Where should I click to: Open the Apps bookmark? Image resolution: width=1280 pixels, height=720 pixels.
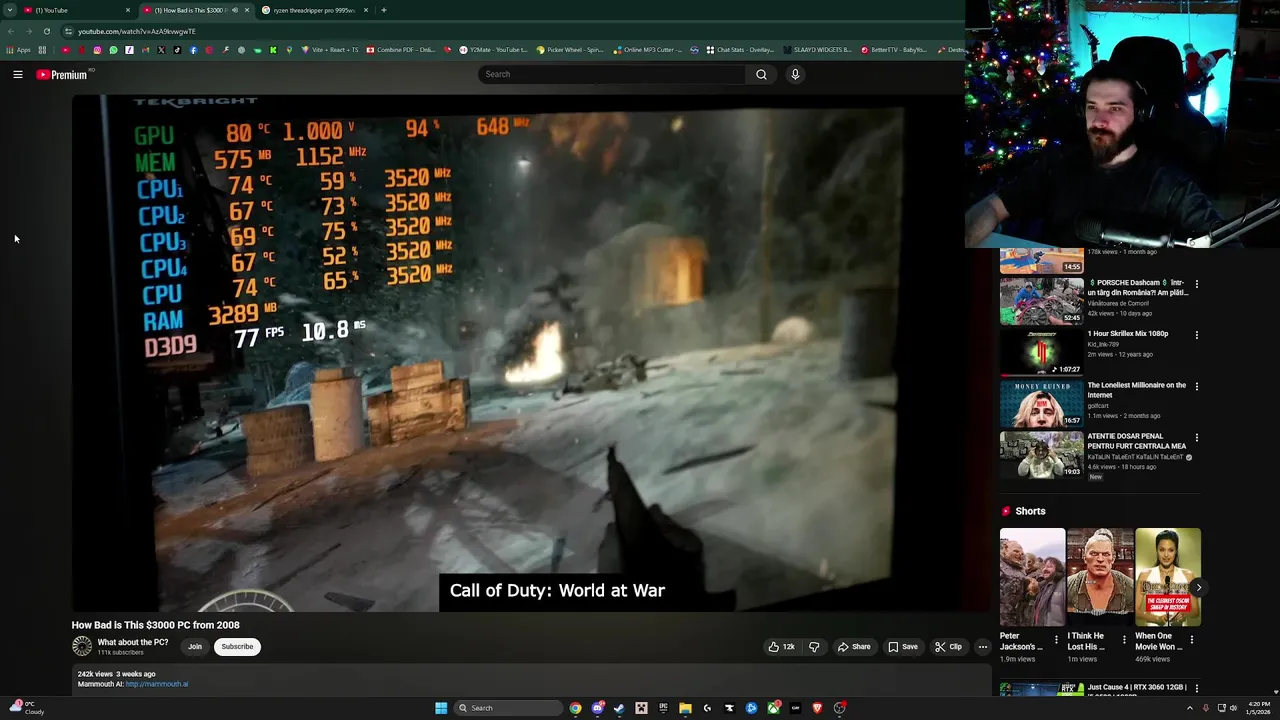pyautogui.click(x=19, y=50)
